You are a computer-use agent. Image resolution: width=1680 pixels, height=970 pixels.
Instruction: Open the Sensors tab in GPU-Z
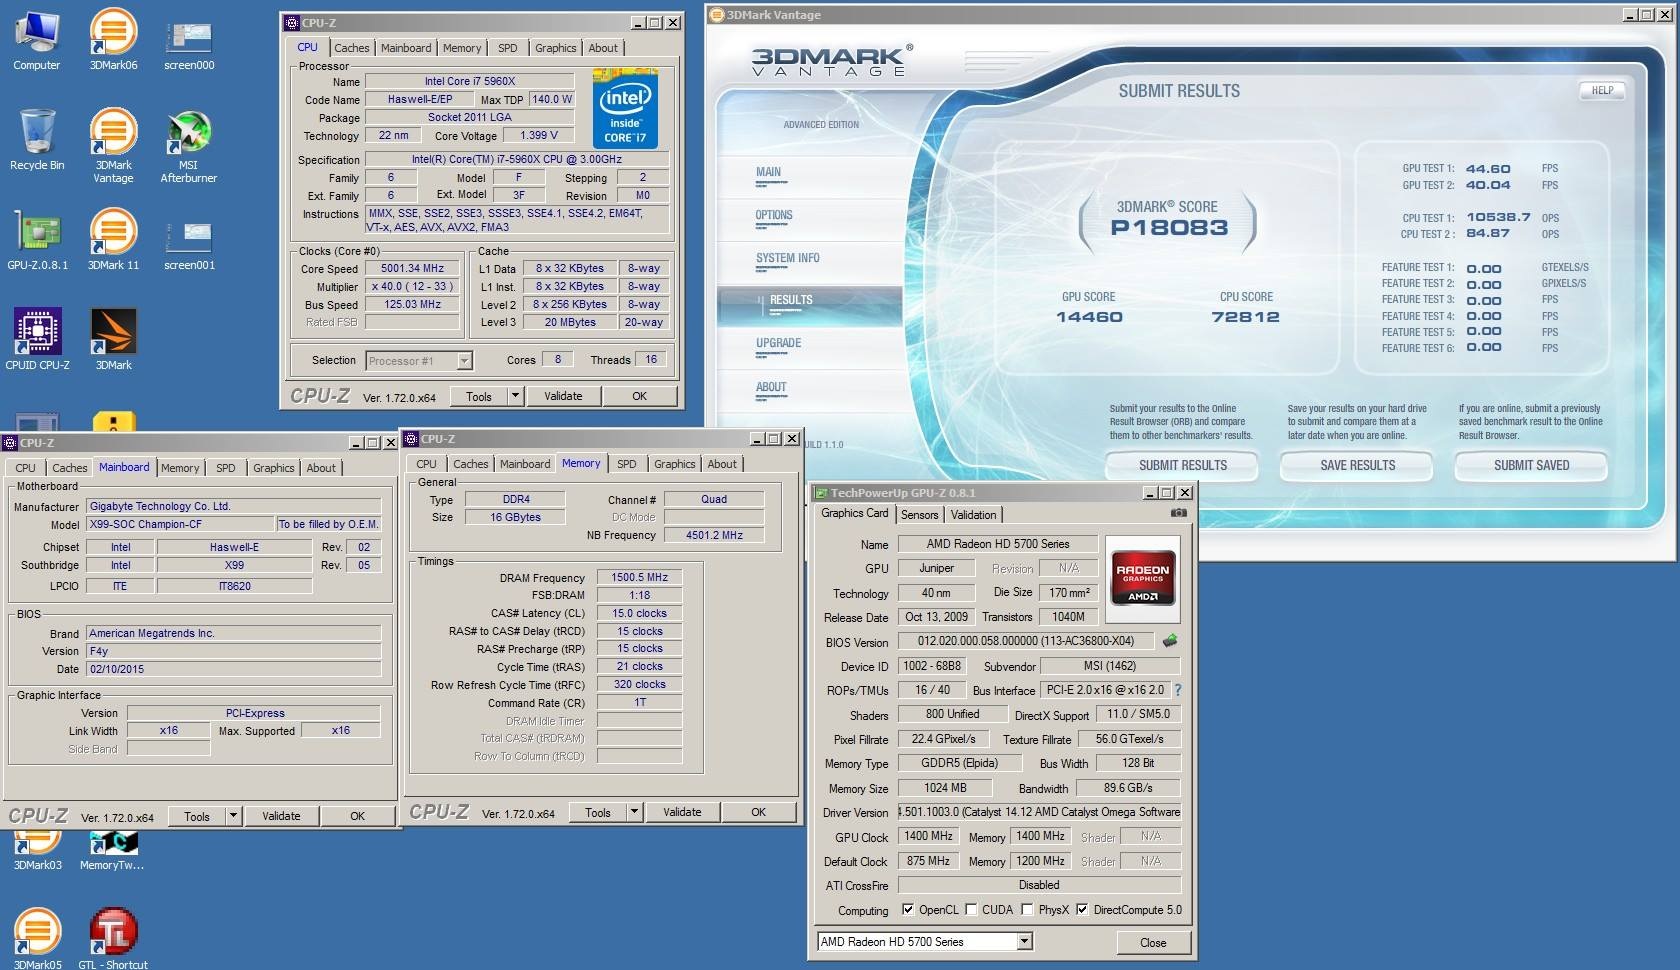(x=919, y=515)
